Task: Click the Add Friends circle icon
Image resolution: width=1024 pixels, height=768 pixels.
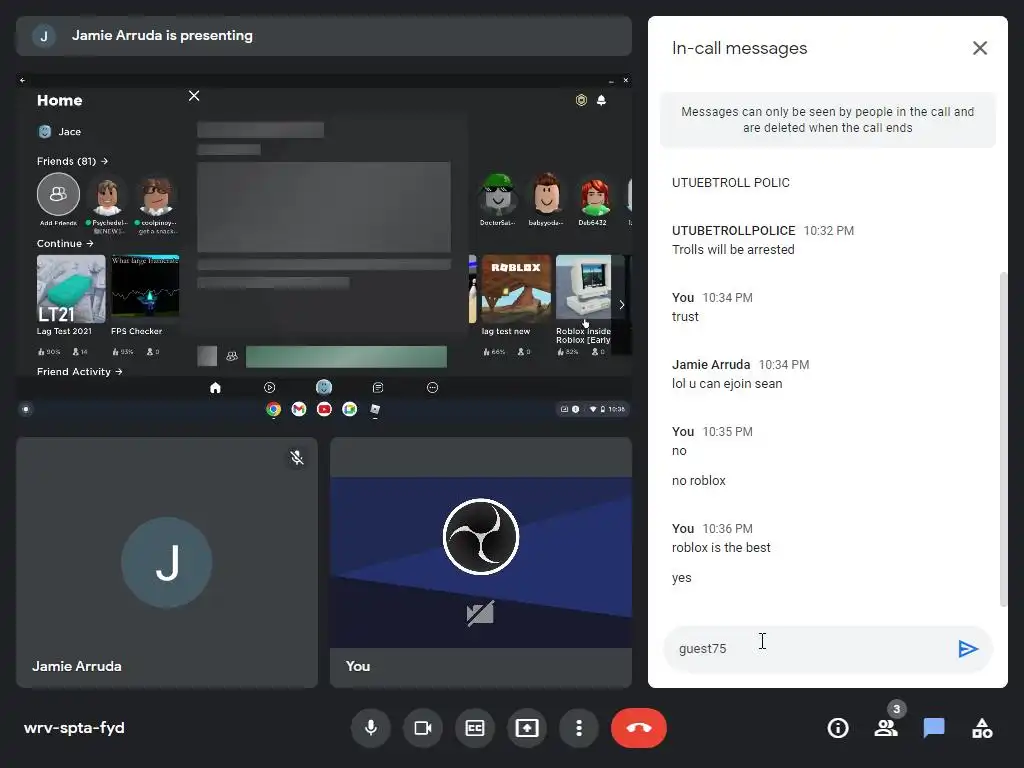Action: 58,194
